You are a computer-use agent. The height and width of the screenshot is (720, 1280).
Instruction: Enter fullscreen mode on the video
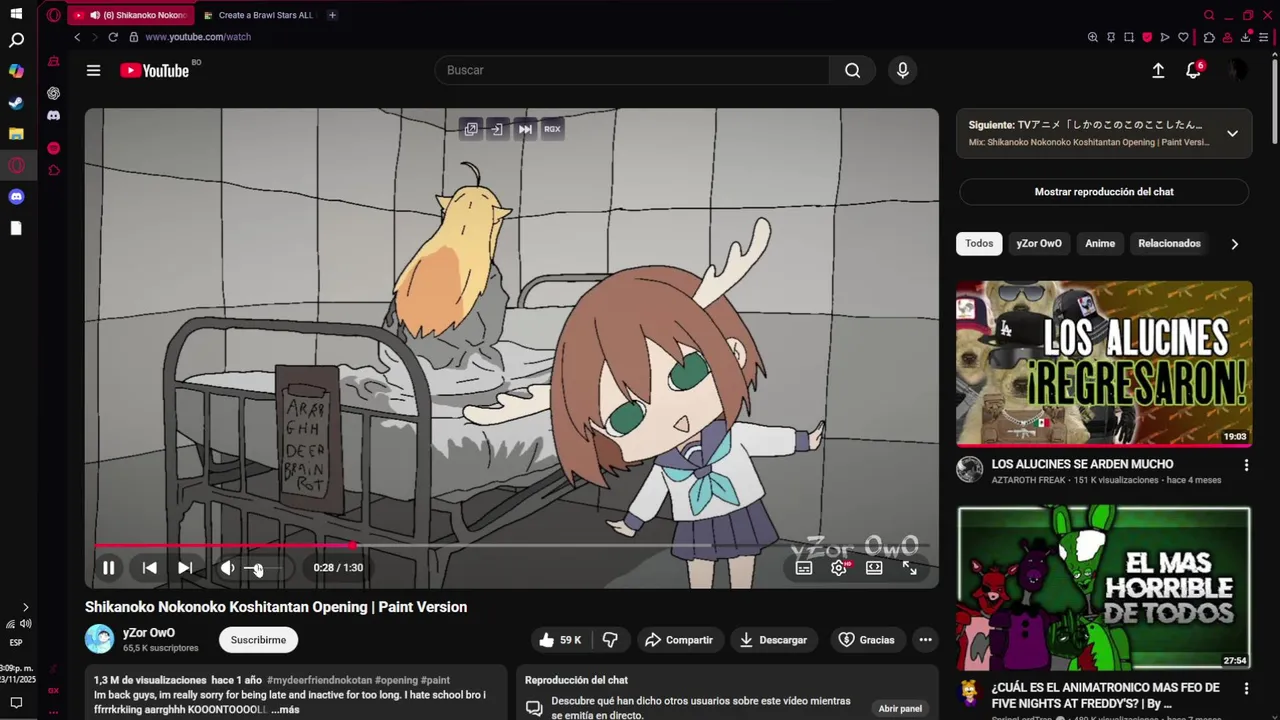[910, 568]
